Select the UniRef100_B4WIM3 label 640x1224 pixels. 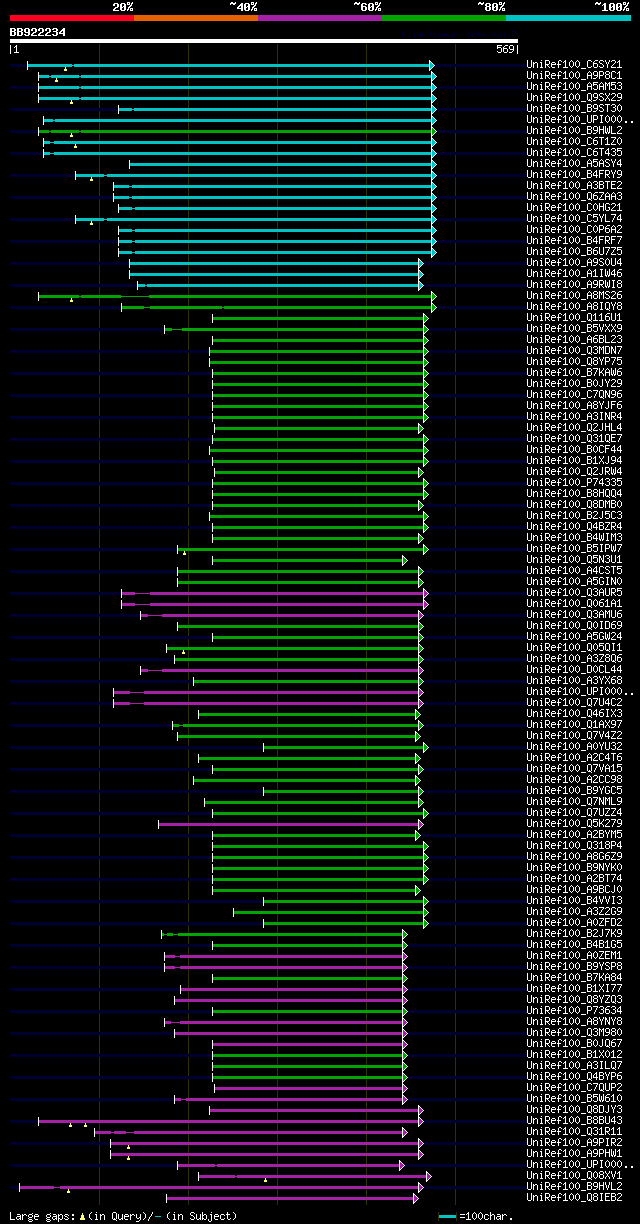[x=574, y=538]
